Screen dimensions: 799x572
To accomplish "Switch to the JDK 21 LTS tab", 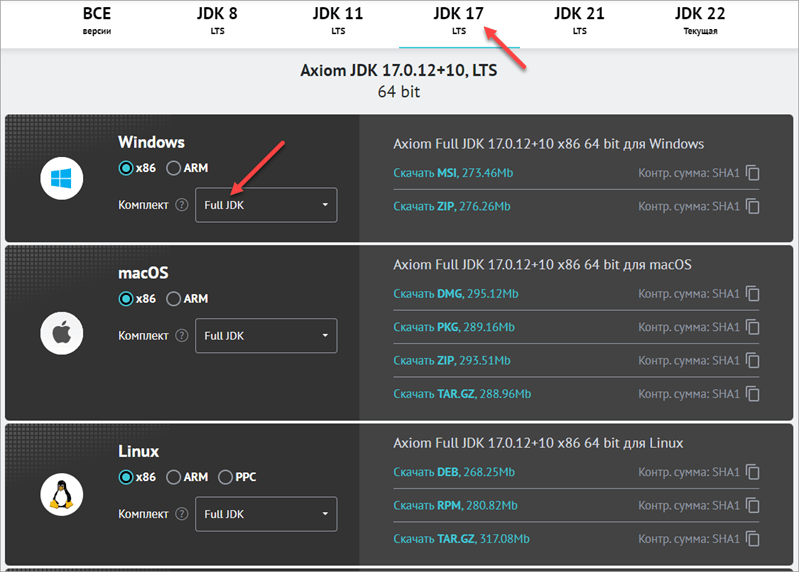I will coord(579,21).
